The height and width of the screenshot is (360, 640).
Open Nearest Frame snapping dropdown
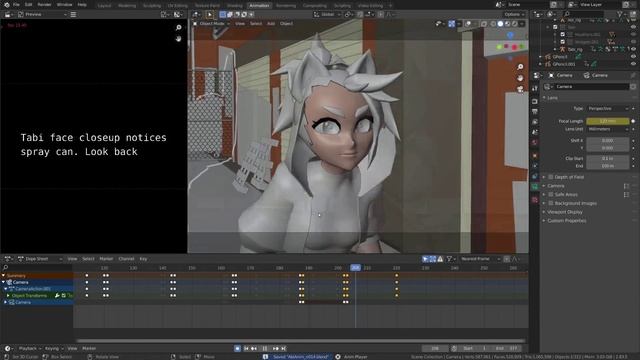tap(480, 259)
